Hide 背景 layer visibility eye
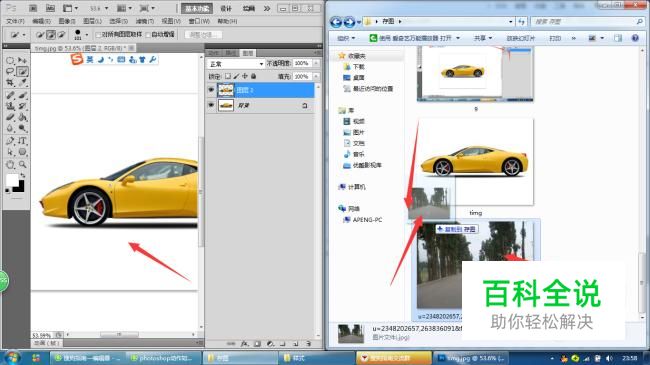The width and height of the screenshot is (650, 365). [x=211, y=105]
